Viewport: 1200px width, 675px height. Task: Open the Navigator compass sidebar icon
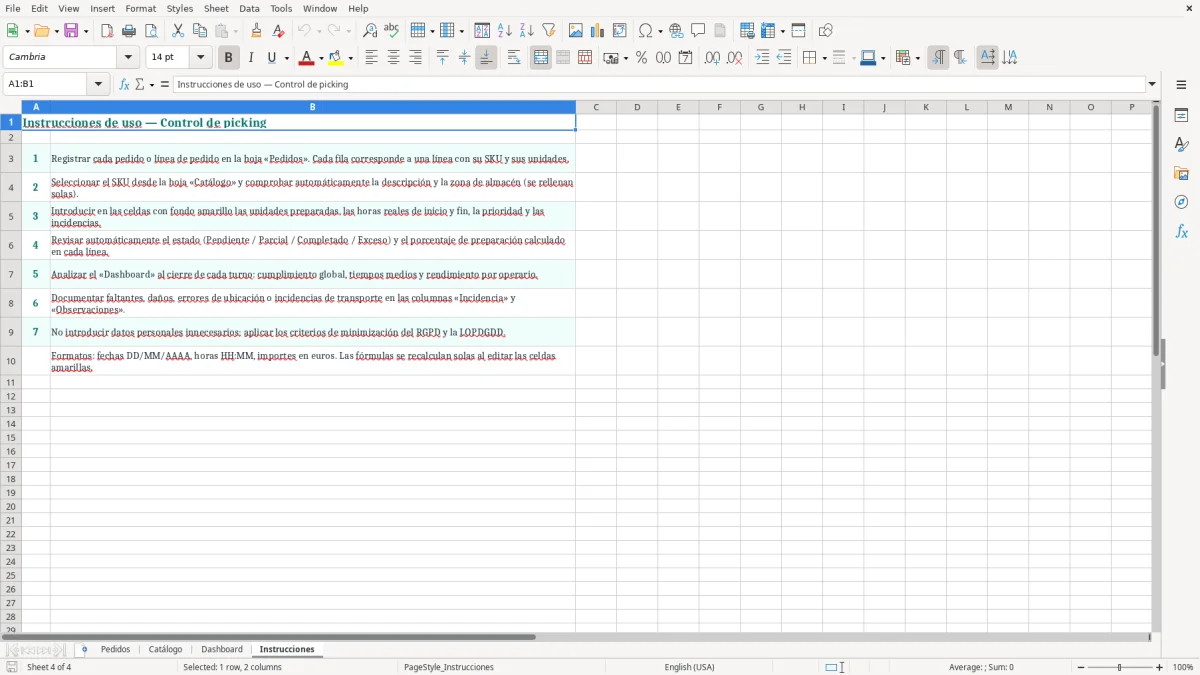coord(1181,202)
